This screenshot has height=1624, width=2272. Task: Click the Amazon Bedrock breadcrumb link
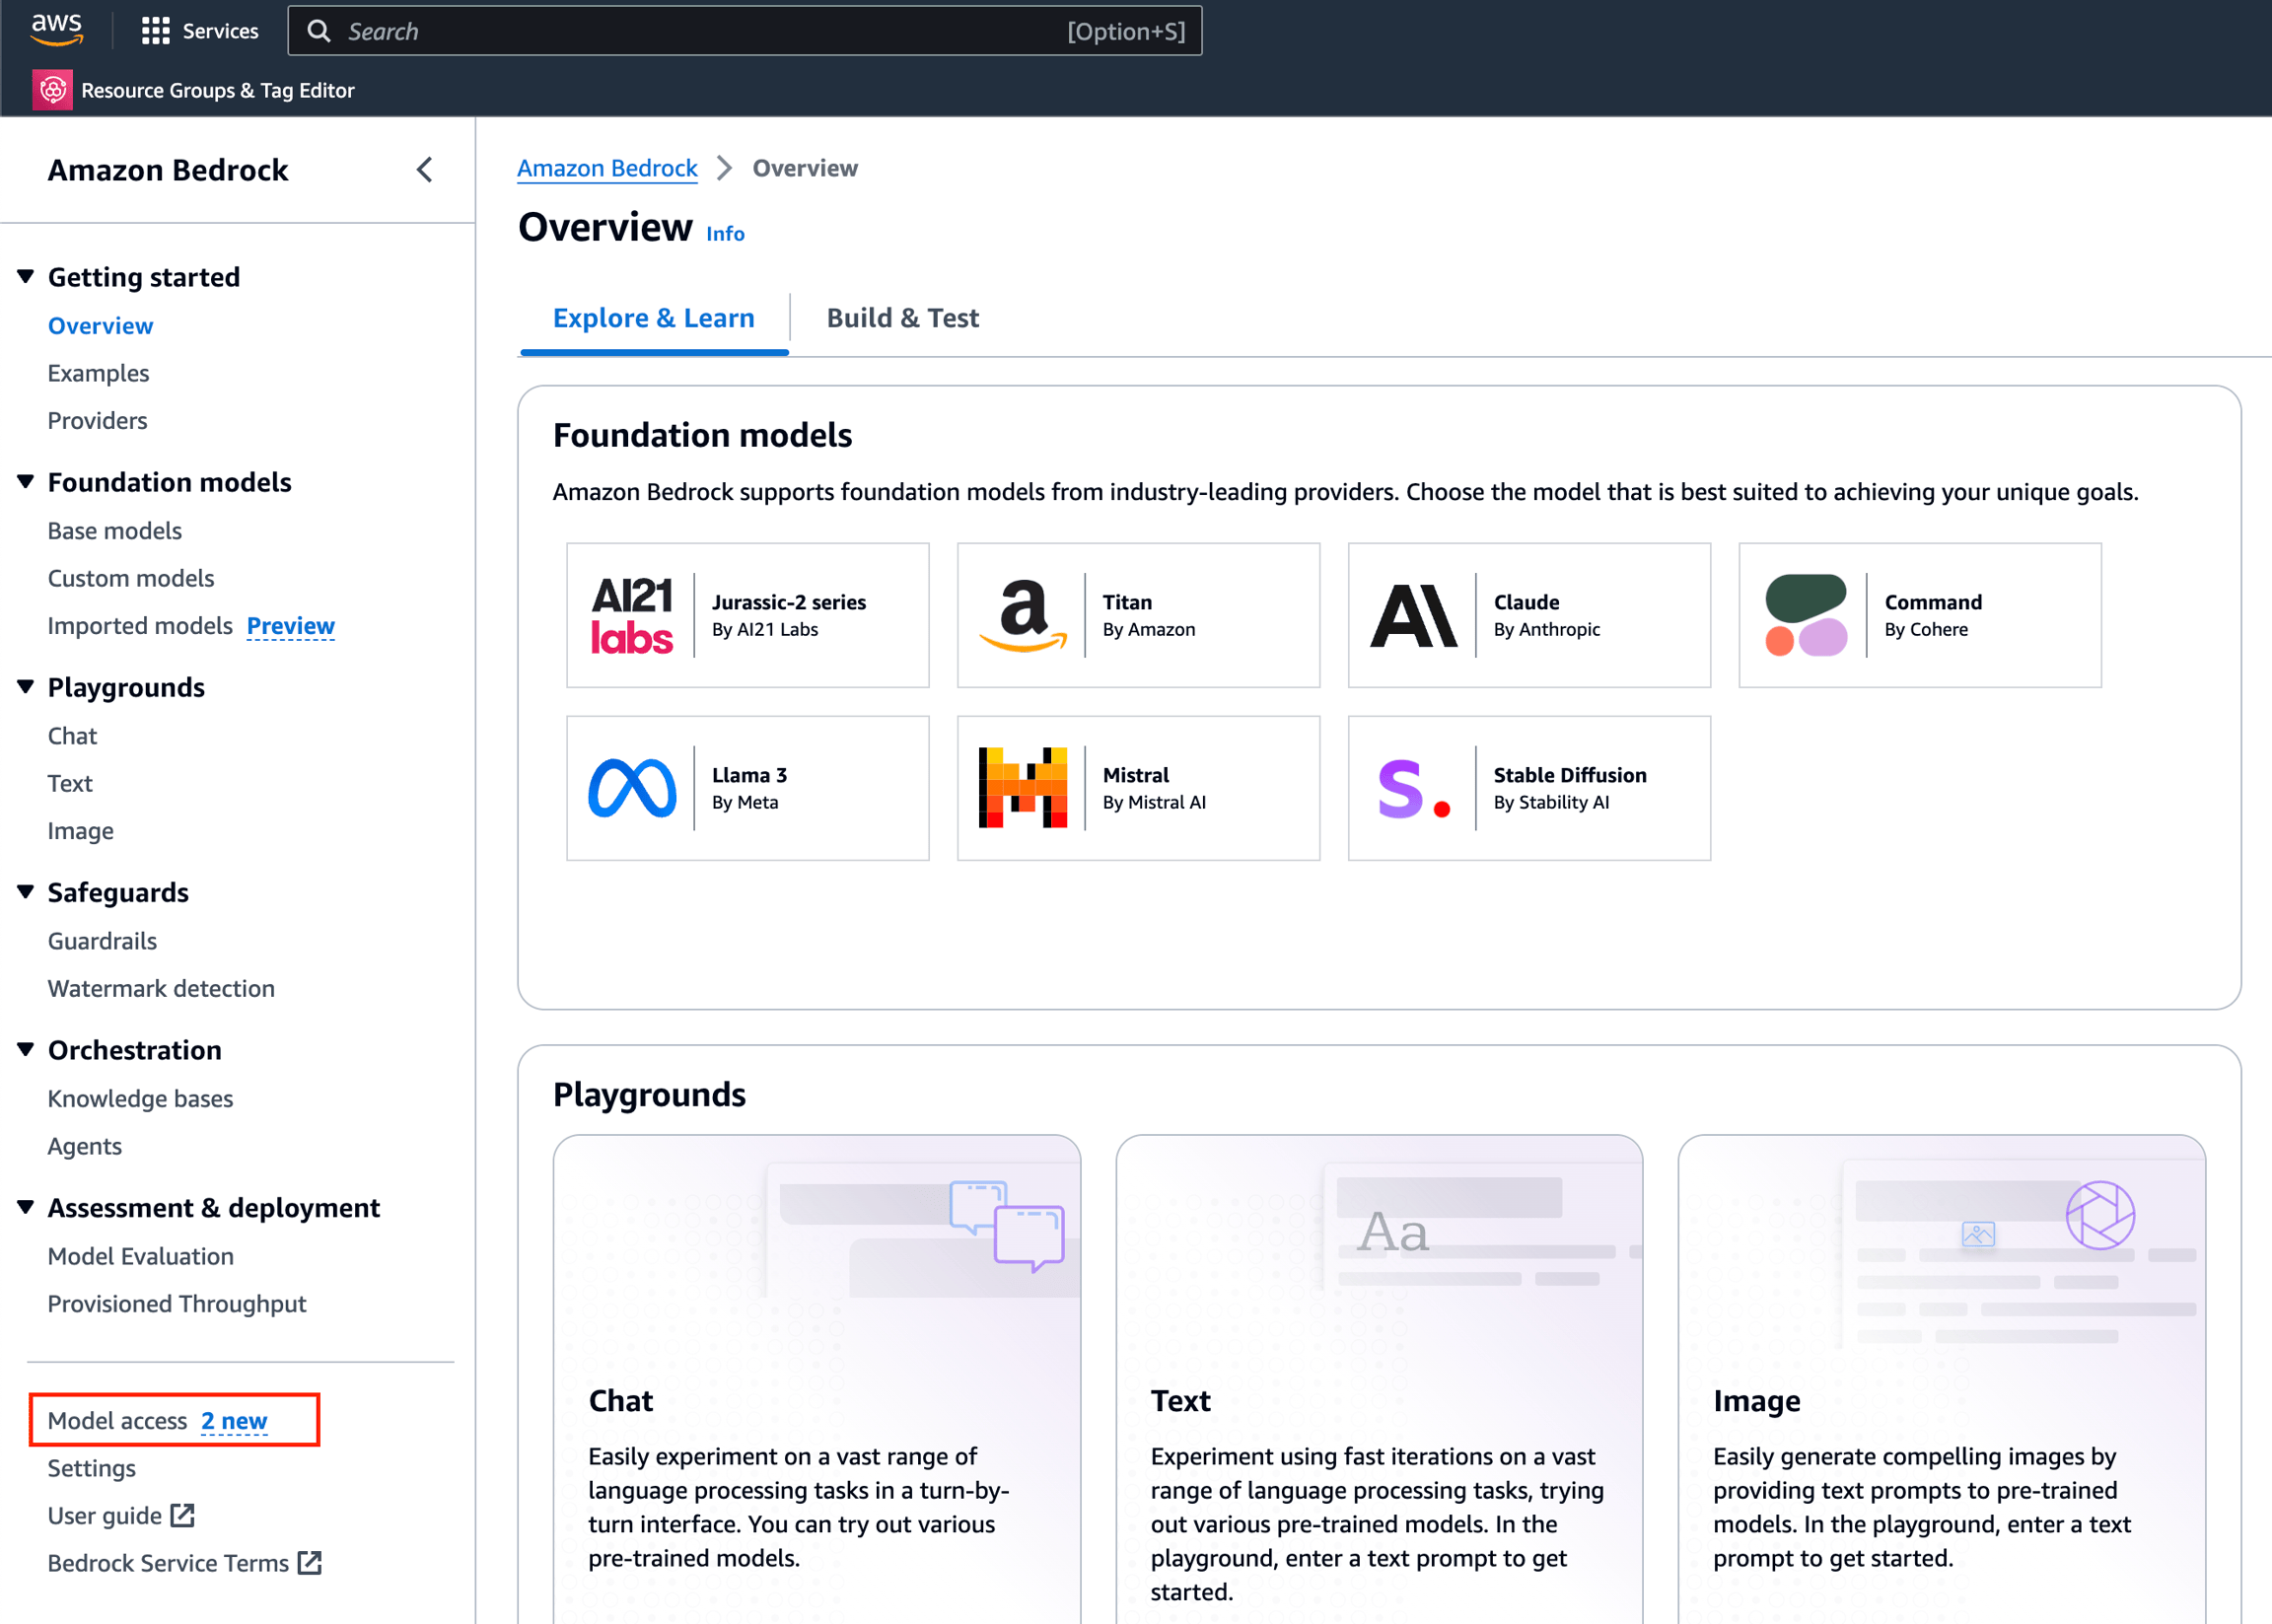pos(606,168)
